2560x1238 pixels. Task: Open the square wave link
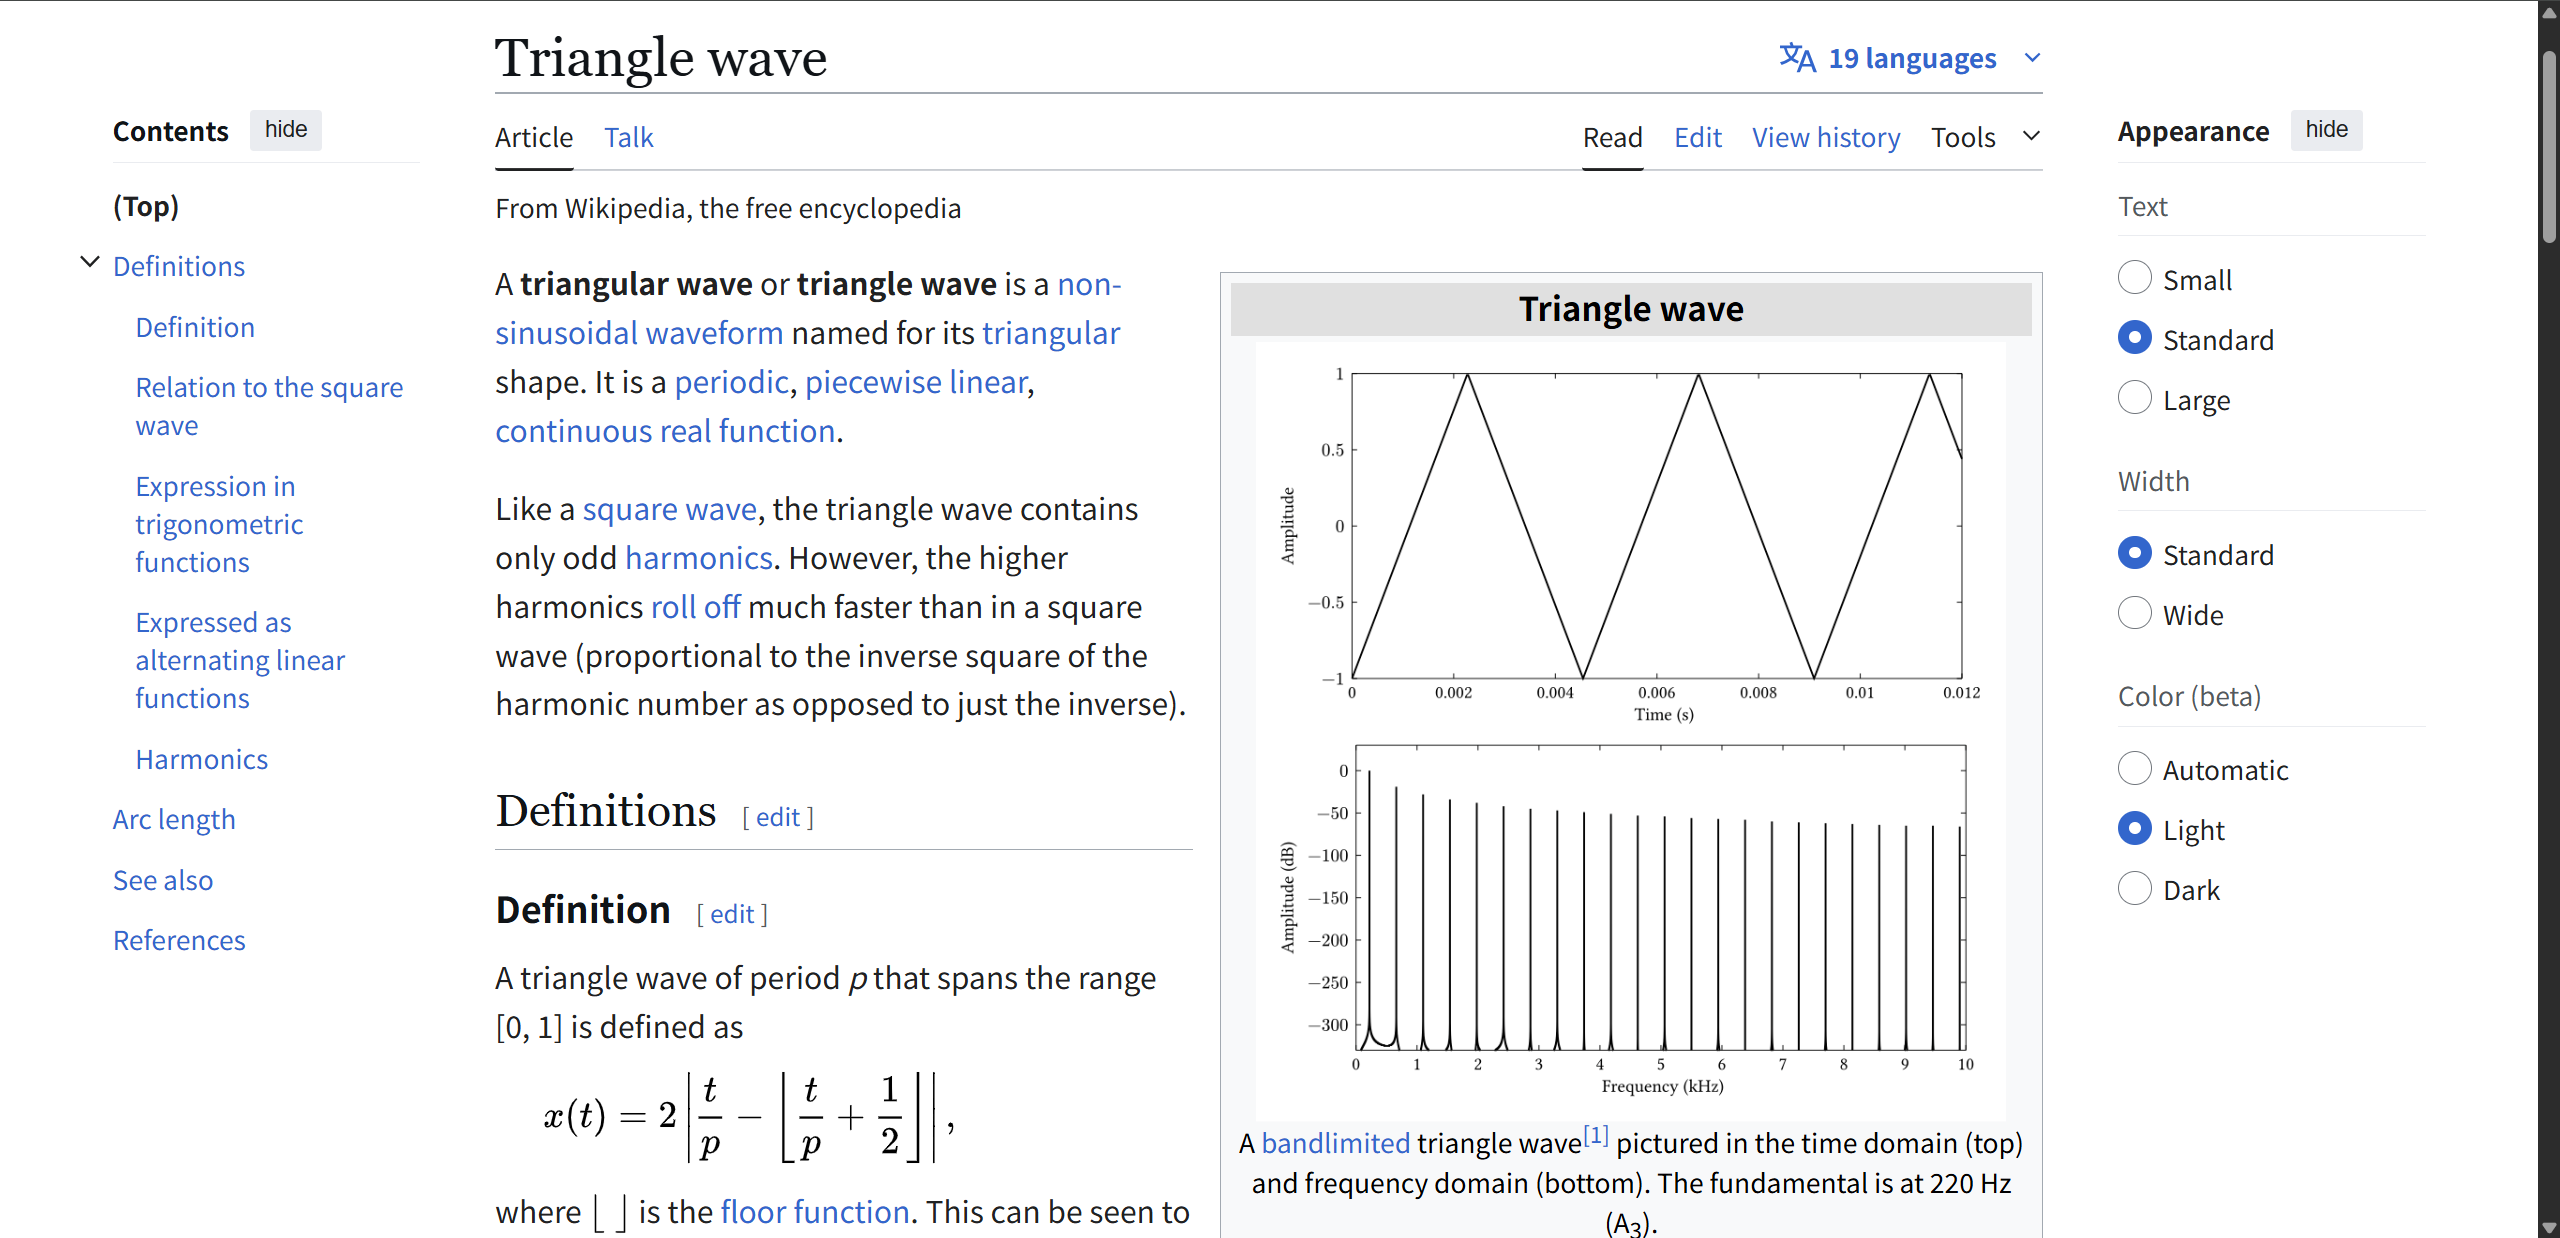tap(669, 509)
